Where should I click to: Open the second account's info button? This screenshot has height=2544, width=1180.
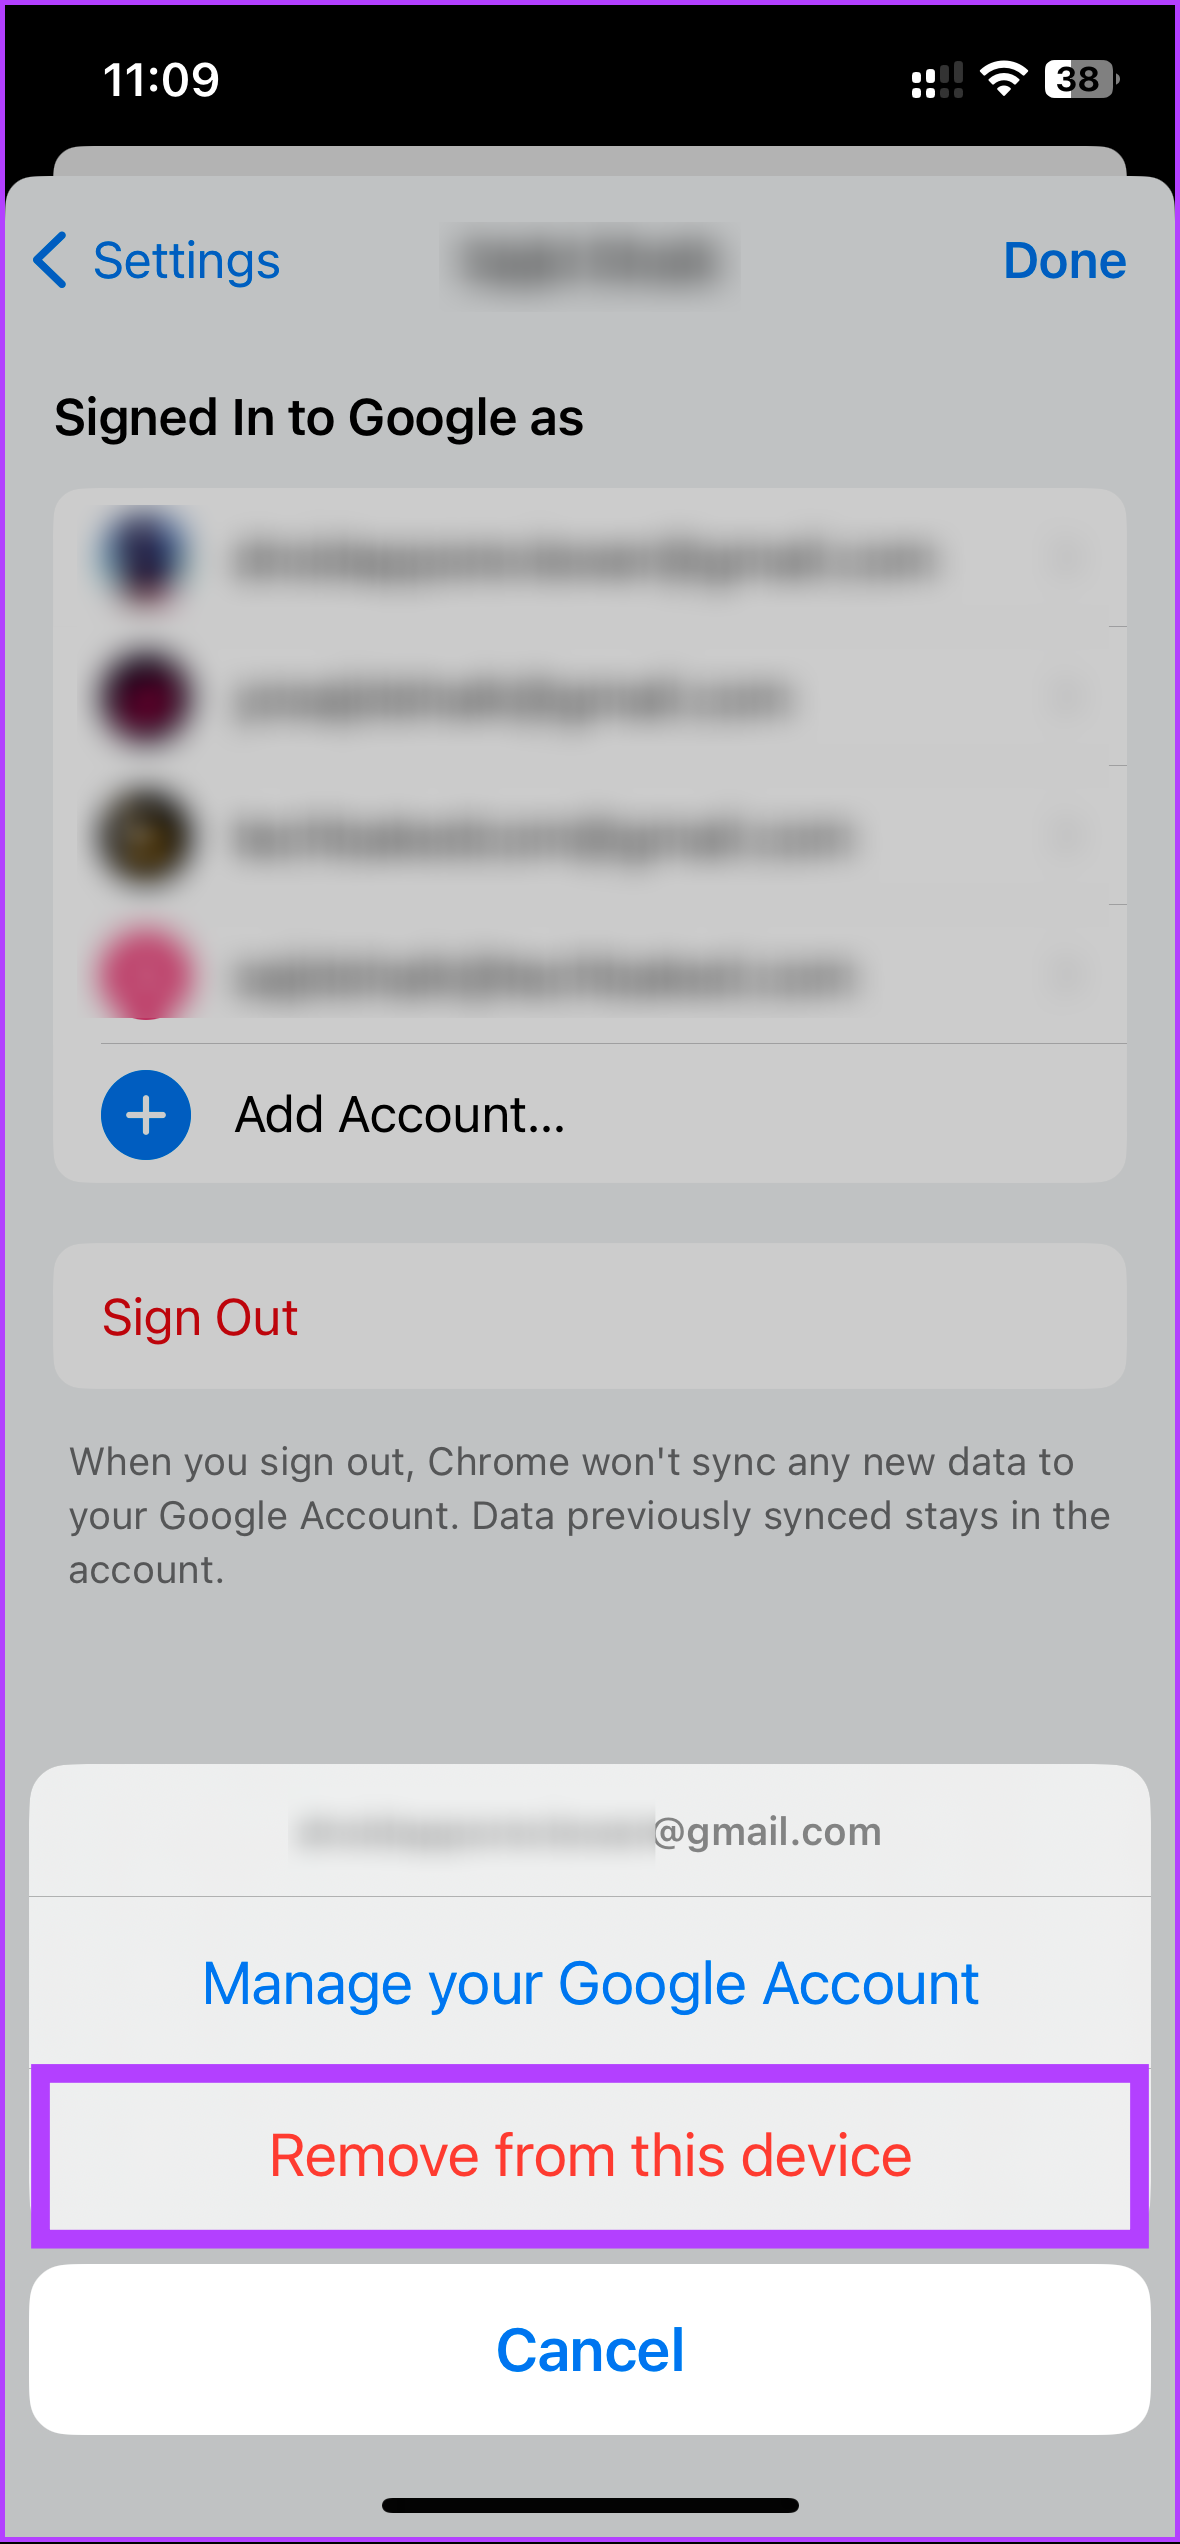(1068, 697)
